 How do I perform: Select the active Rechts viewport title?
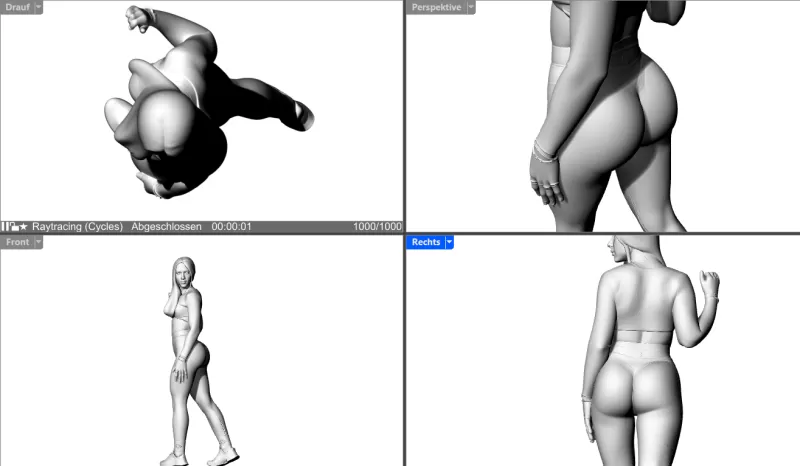(x=426, y=242)
